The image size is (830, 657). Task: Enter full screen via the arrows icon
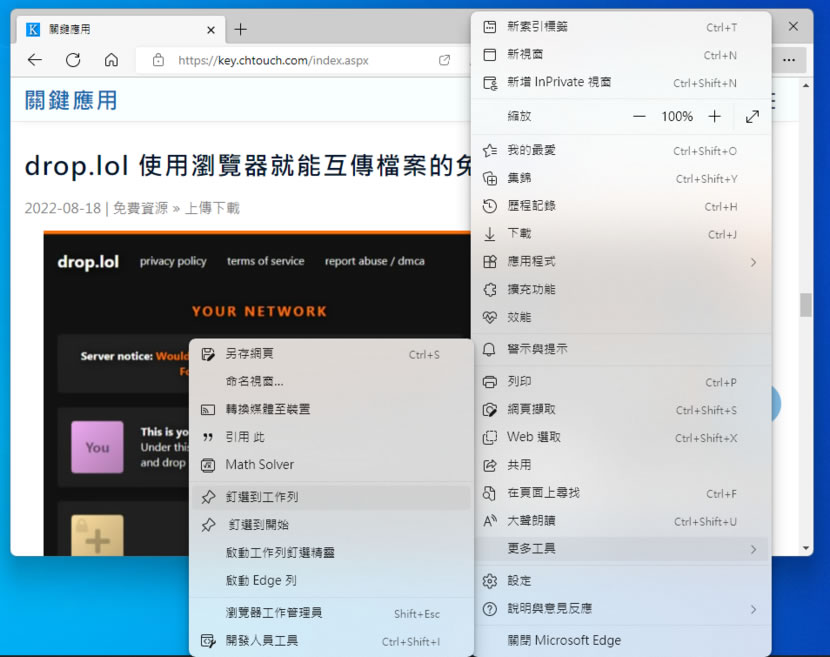click(x=752, y=116)
